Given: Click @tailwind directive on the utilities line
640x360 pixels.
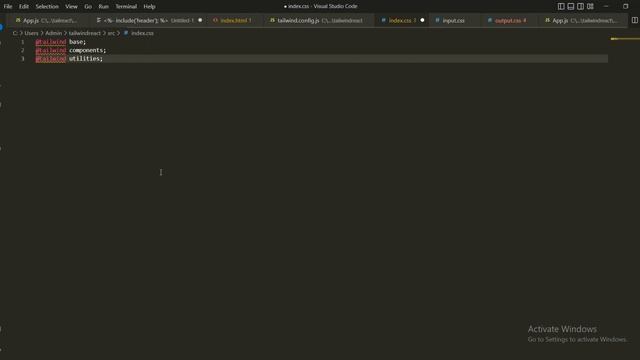Looking at the screenshot, I should tap(51, 59).
